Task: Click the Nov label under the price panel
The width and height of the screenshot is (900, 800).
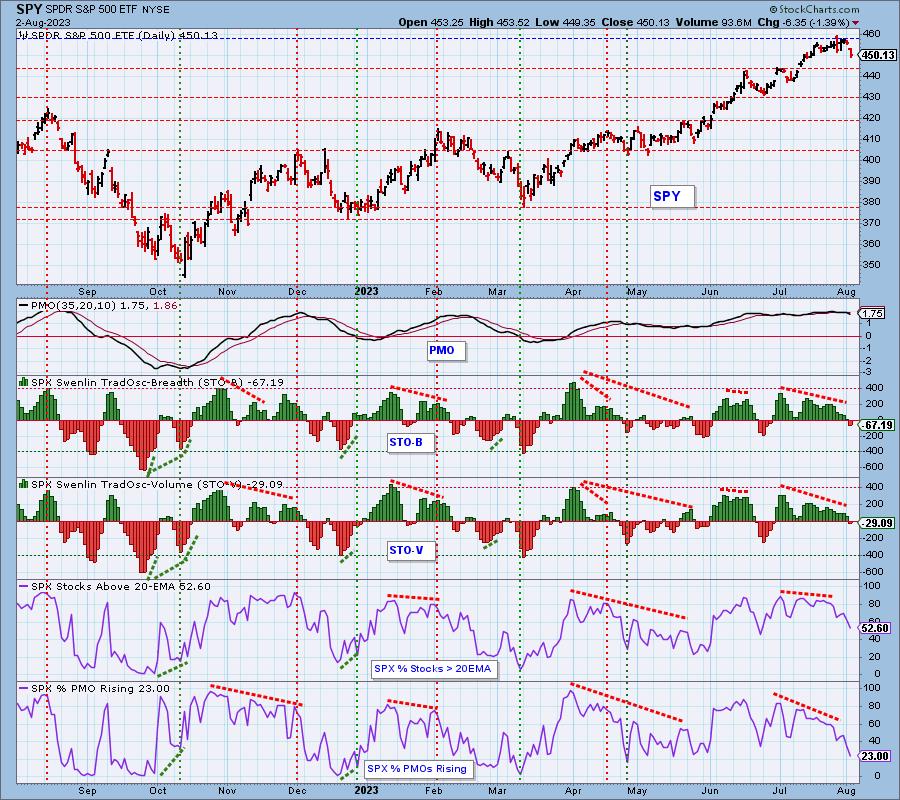Action: pyautogui.click(x=227, y=292)
